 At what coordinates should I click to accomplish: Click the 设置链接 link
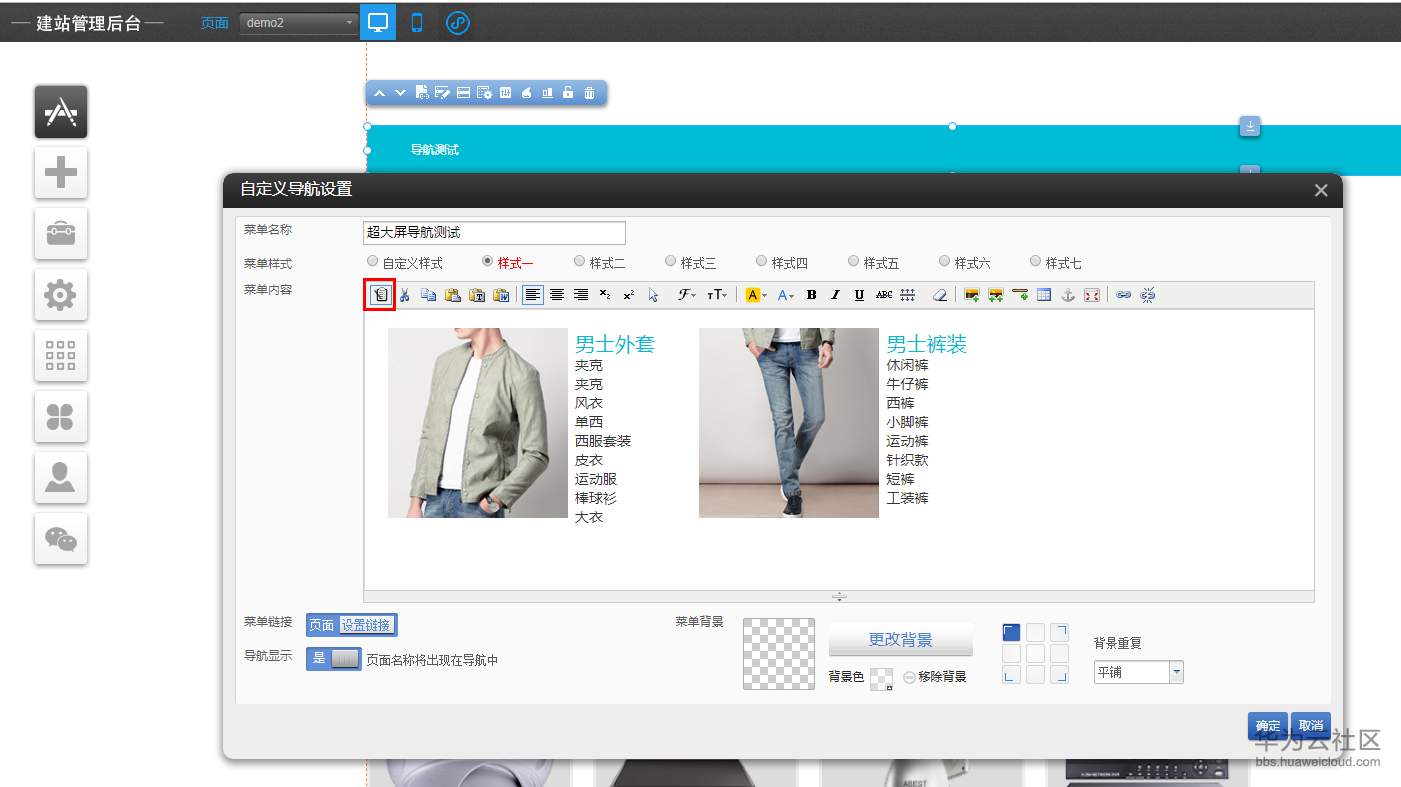tap(366, 625)
